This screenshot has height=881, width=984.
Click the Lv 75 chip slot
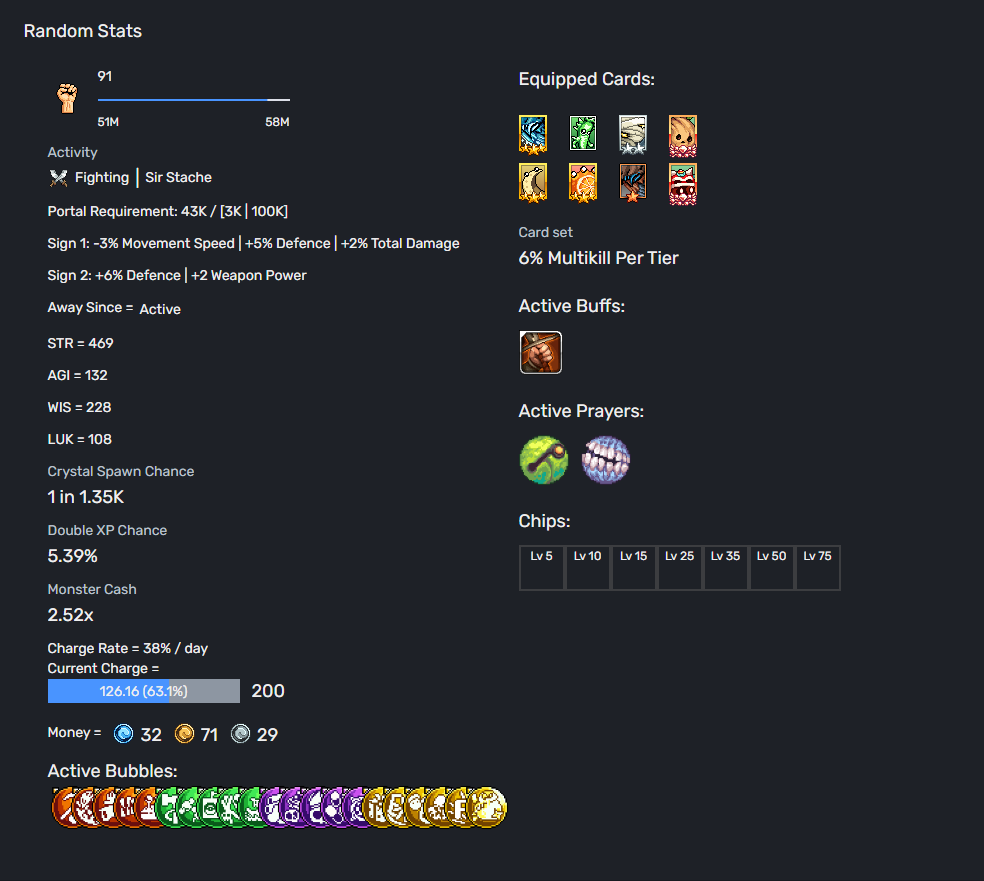pyautogui.click(x=818, y=568)
